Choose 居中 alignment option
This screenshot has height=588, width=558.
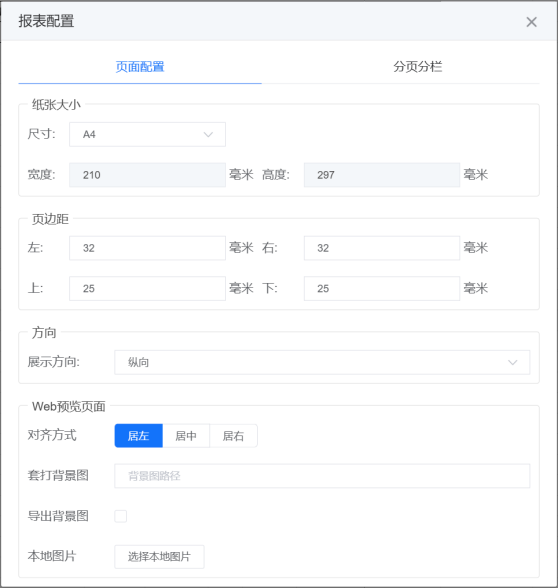[x=186, y=436]
